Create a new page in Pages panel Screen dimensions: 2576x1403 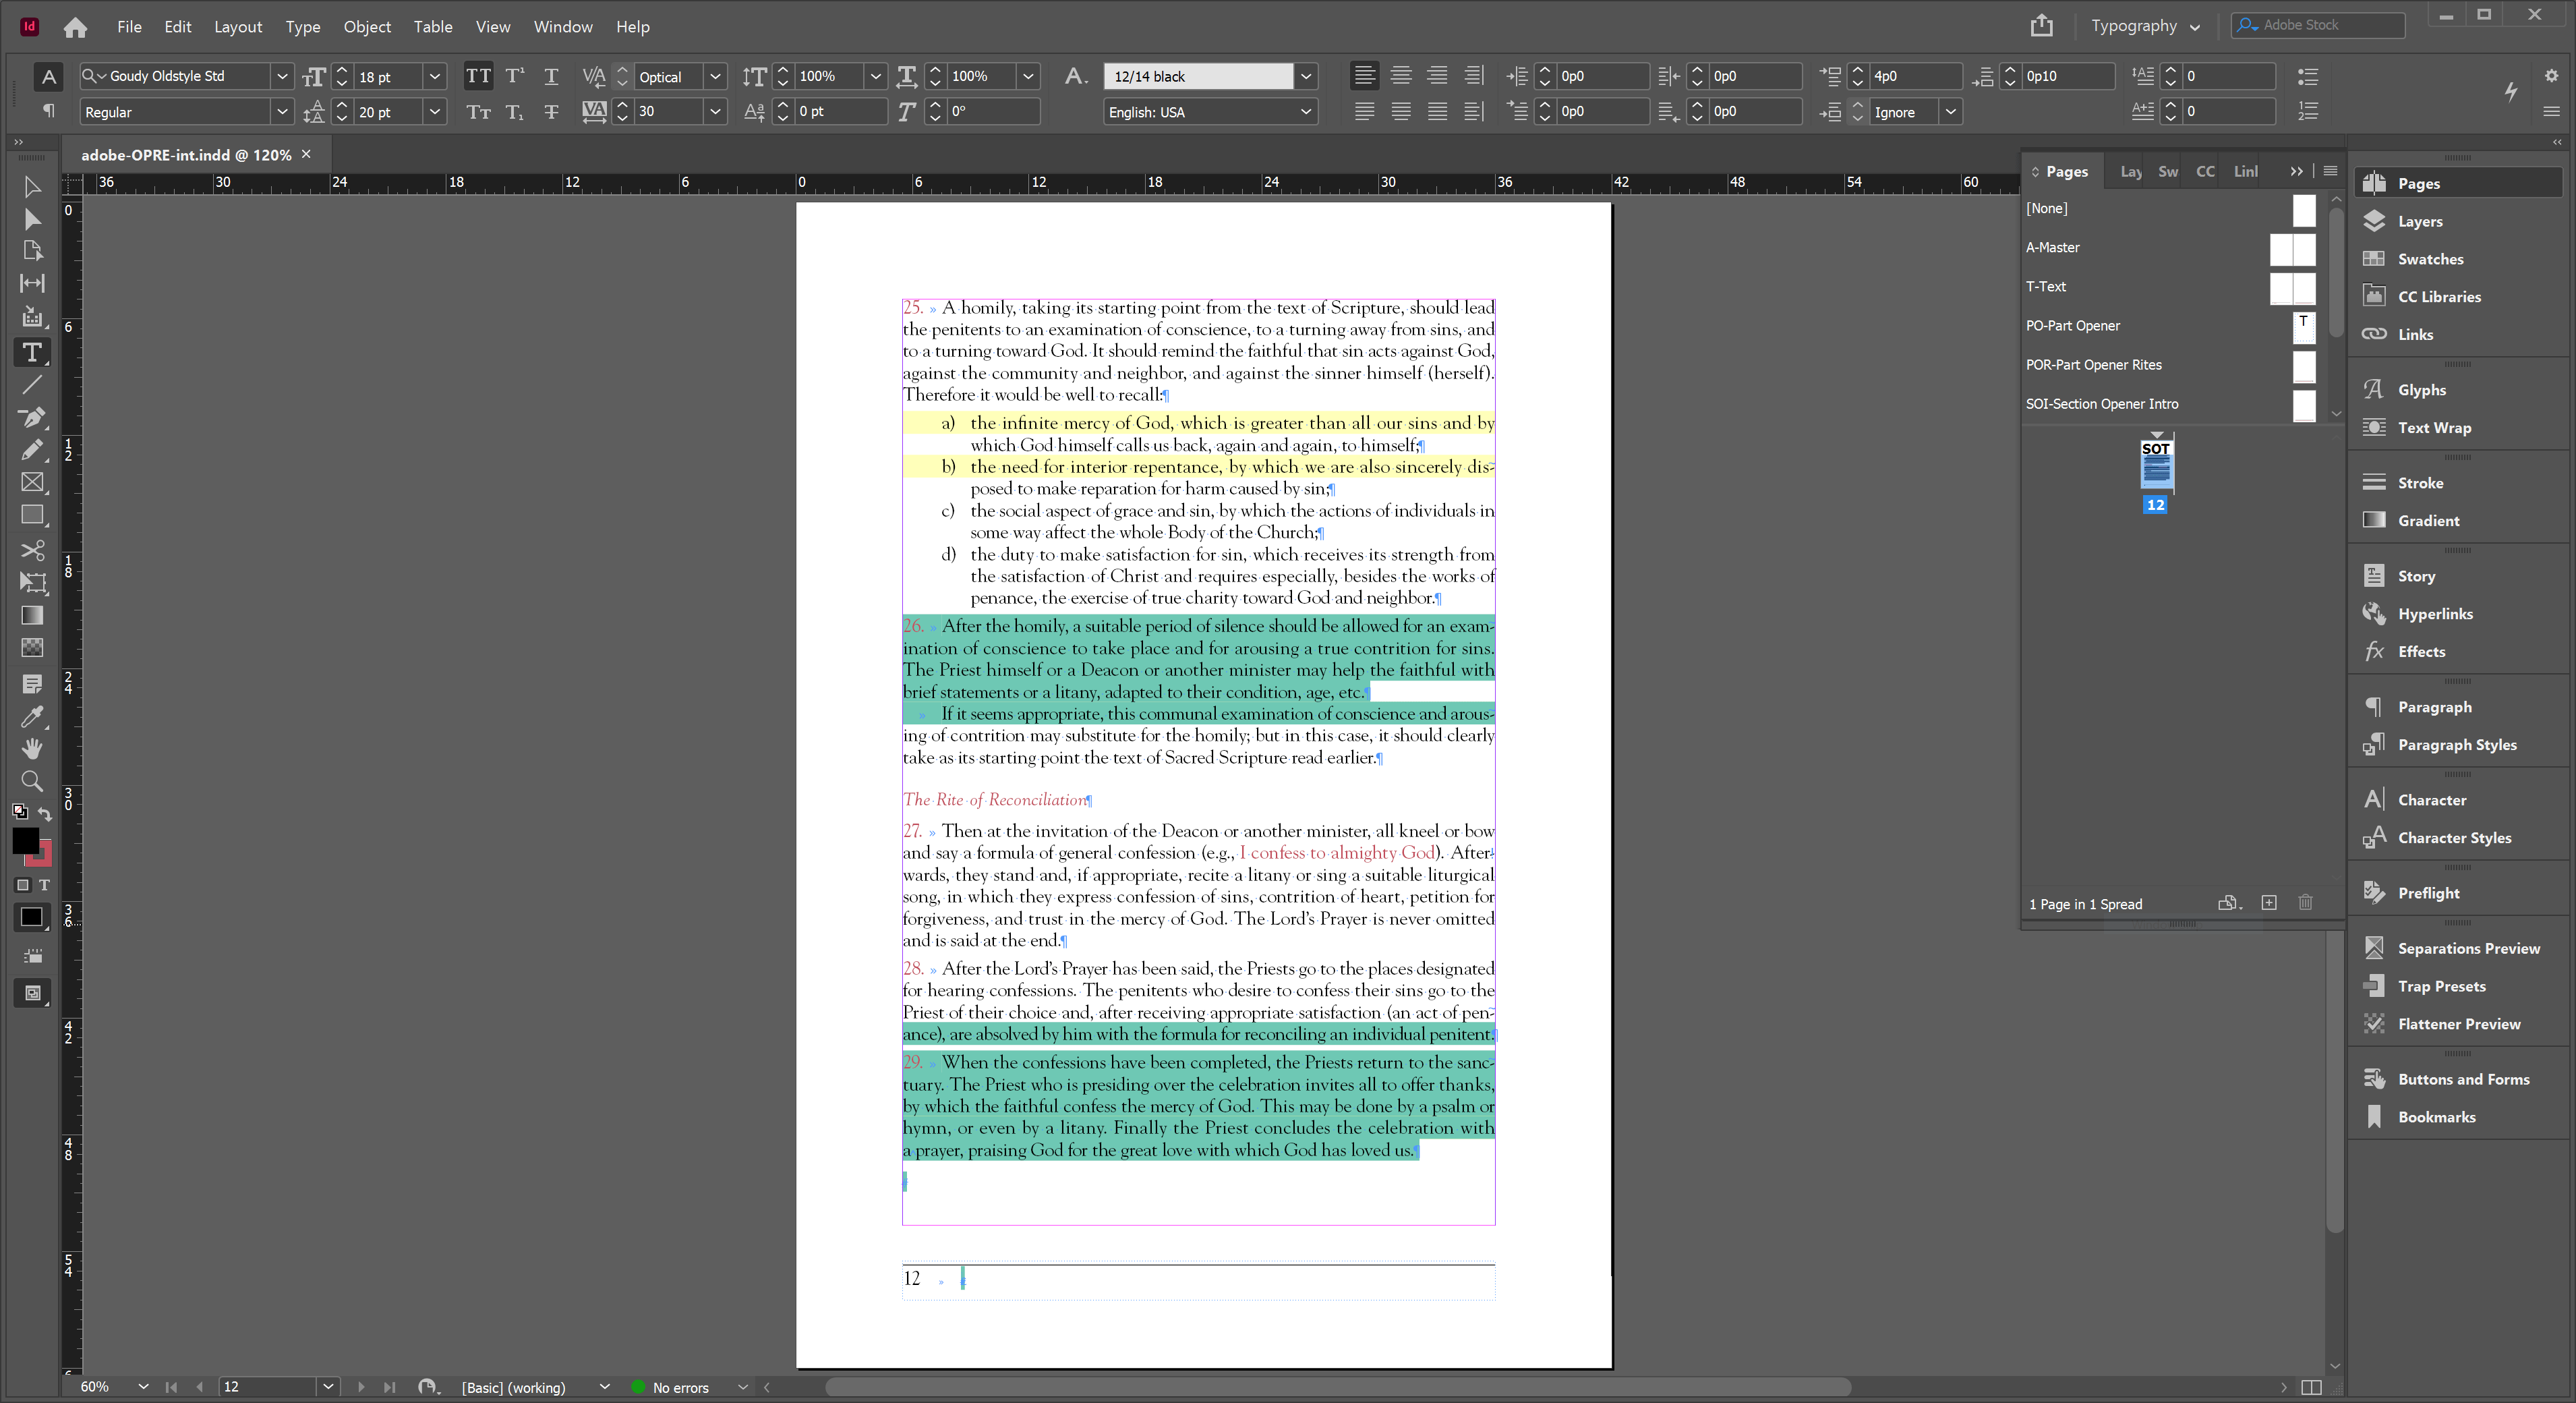click(x=2268, y=903)
